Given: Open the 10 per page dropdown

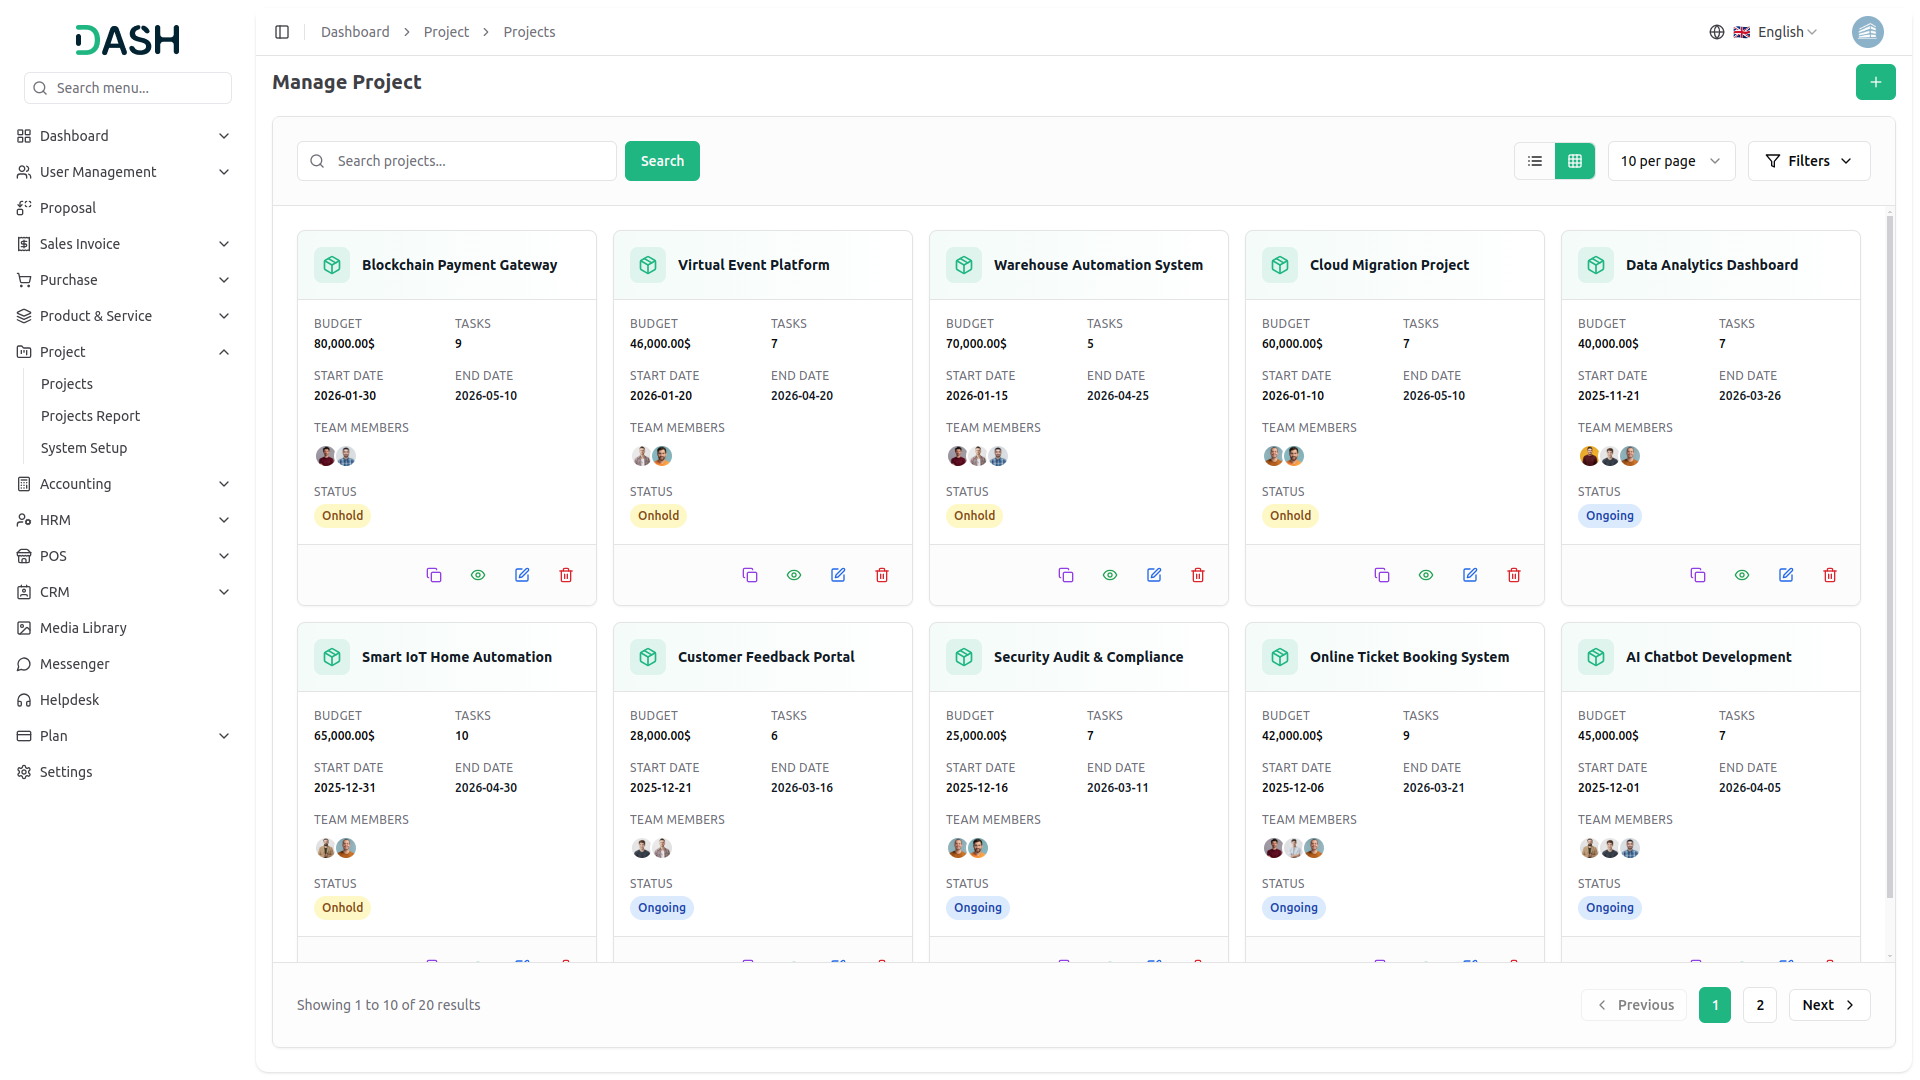Looking at the screenshot, I should [x=1671, y=161].
